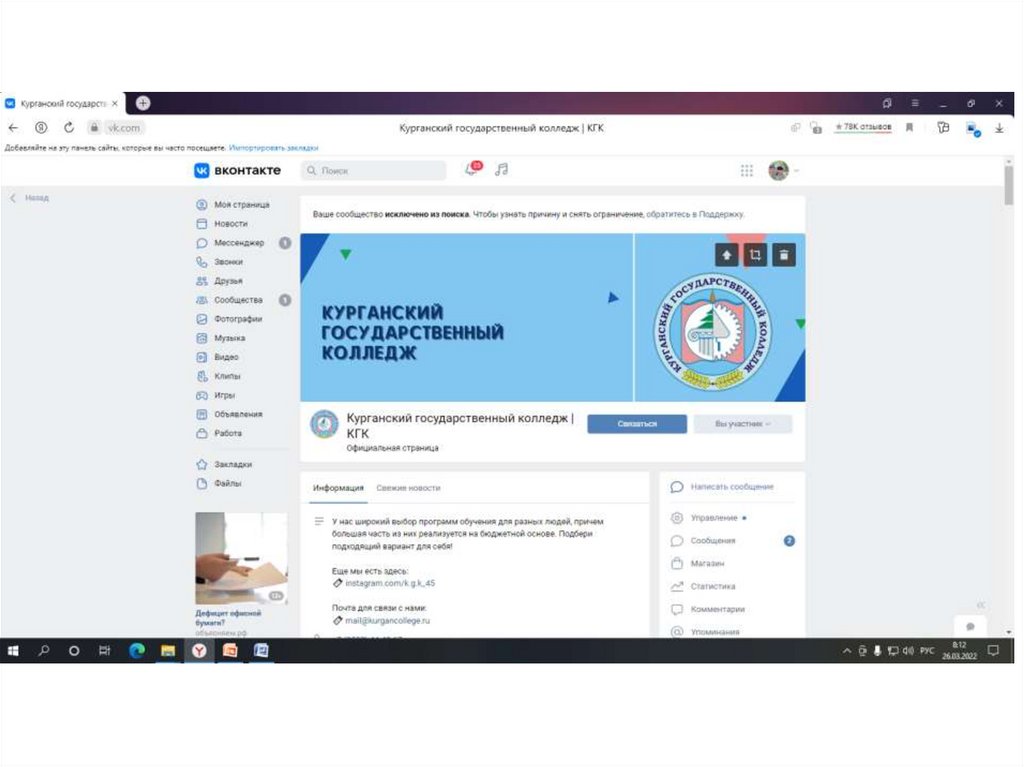Switch to Информация tab
This screenshot has height=767, width=1024.
[338, 488]
